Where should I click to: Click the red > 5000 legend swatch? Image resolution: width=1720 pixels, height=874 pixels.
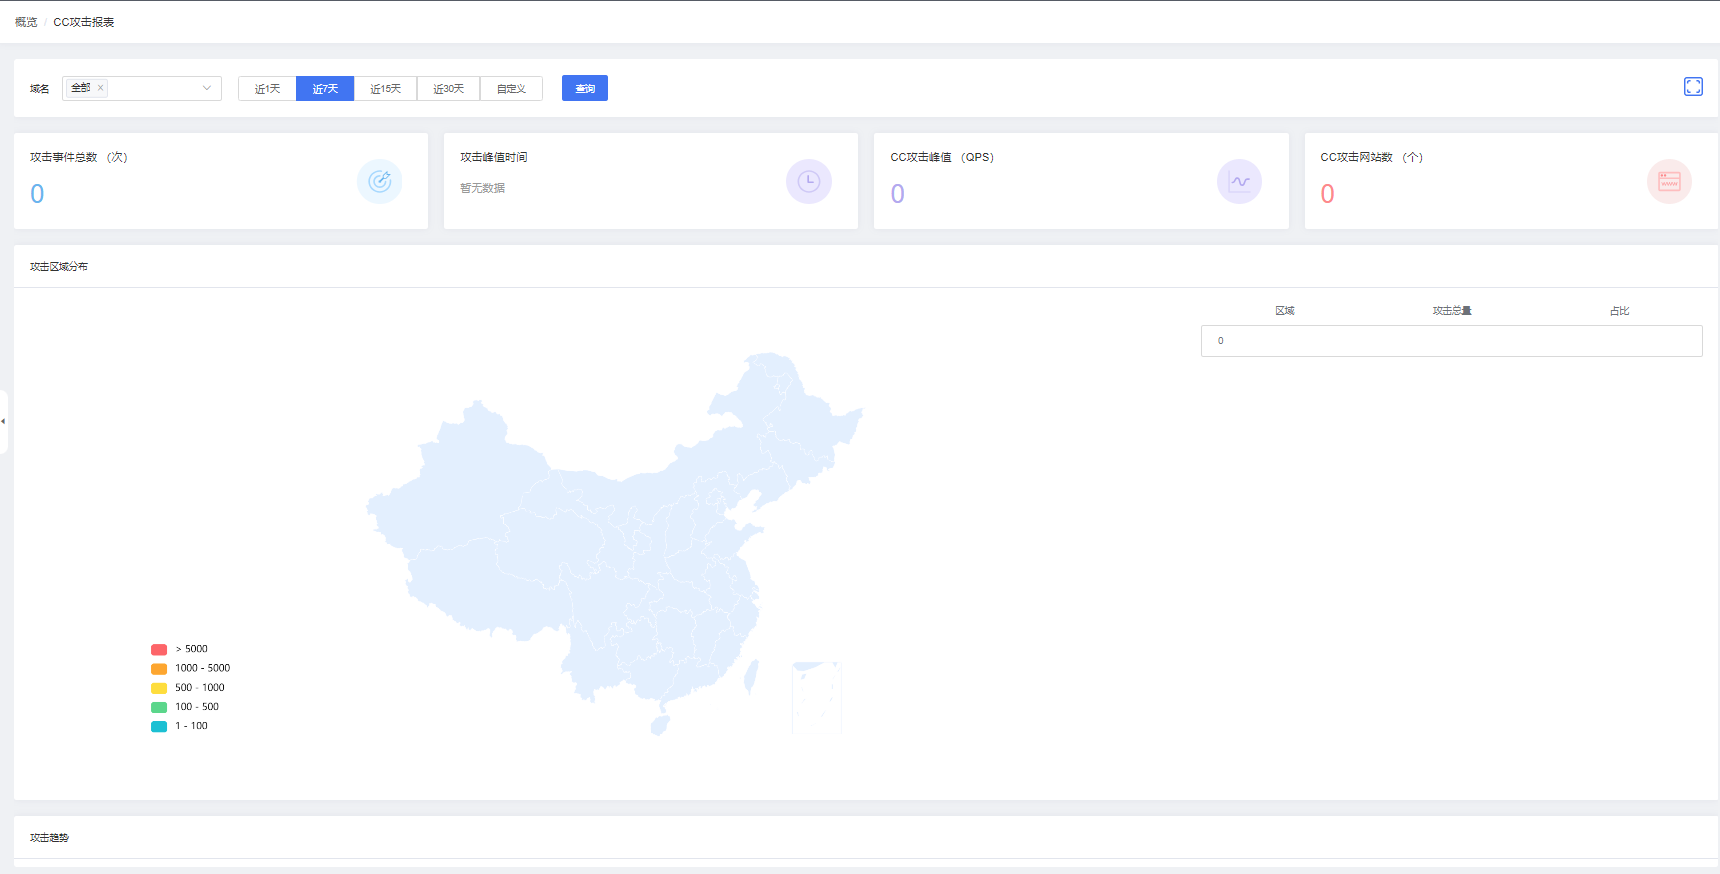click(159, 649)
